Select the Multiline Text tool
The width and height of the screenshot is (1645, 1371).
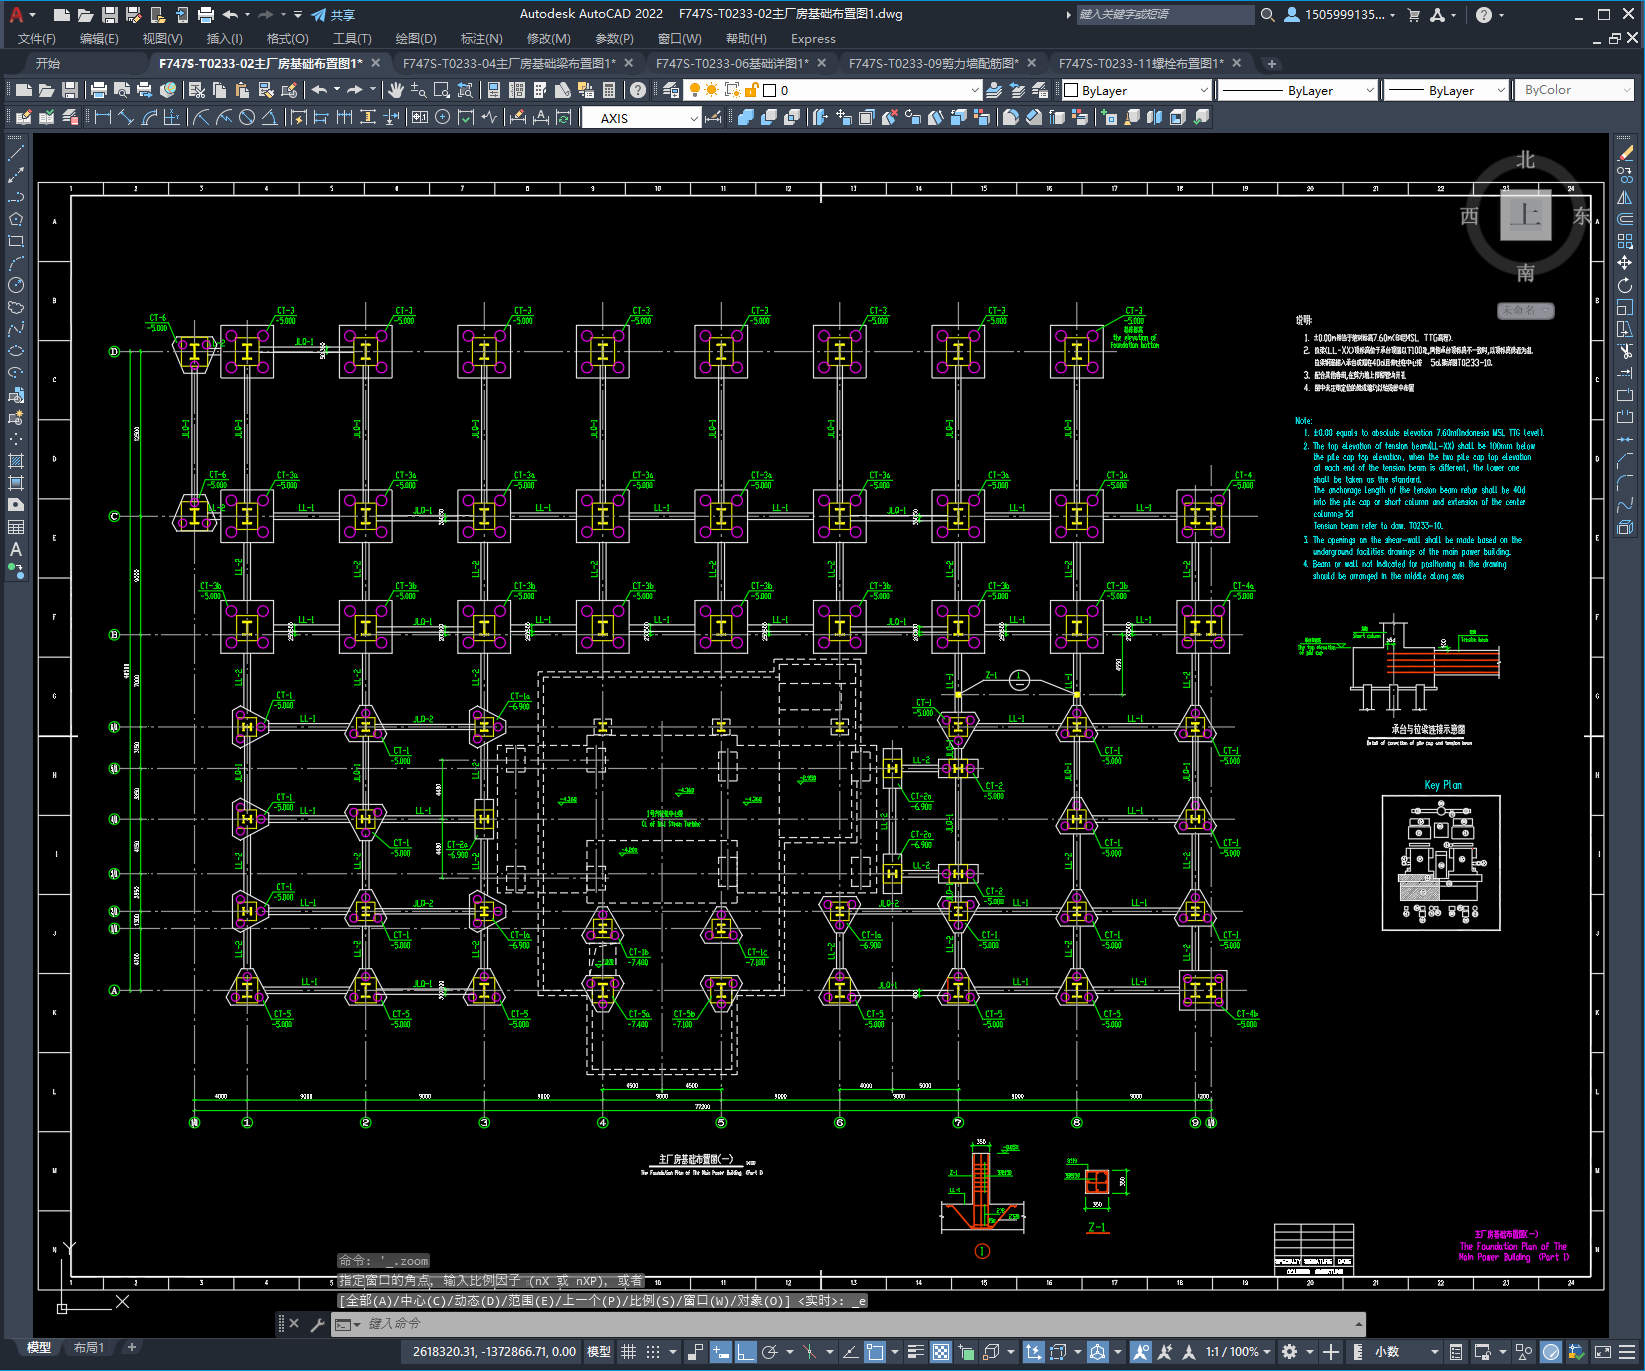pos(16,549)
